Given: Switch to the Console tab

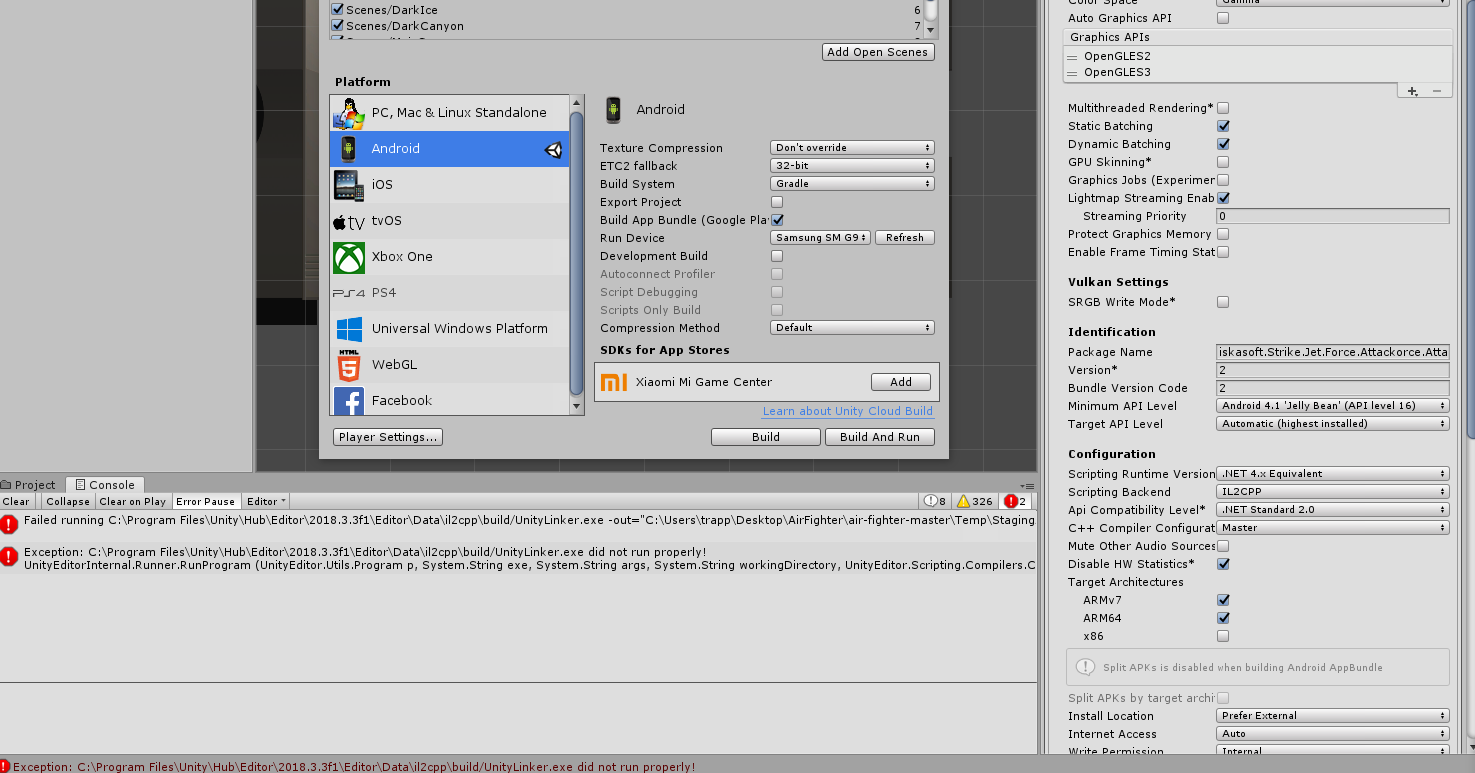Looking at the screenshot, I should pyautogui.click(x=105, y=485).
